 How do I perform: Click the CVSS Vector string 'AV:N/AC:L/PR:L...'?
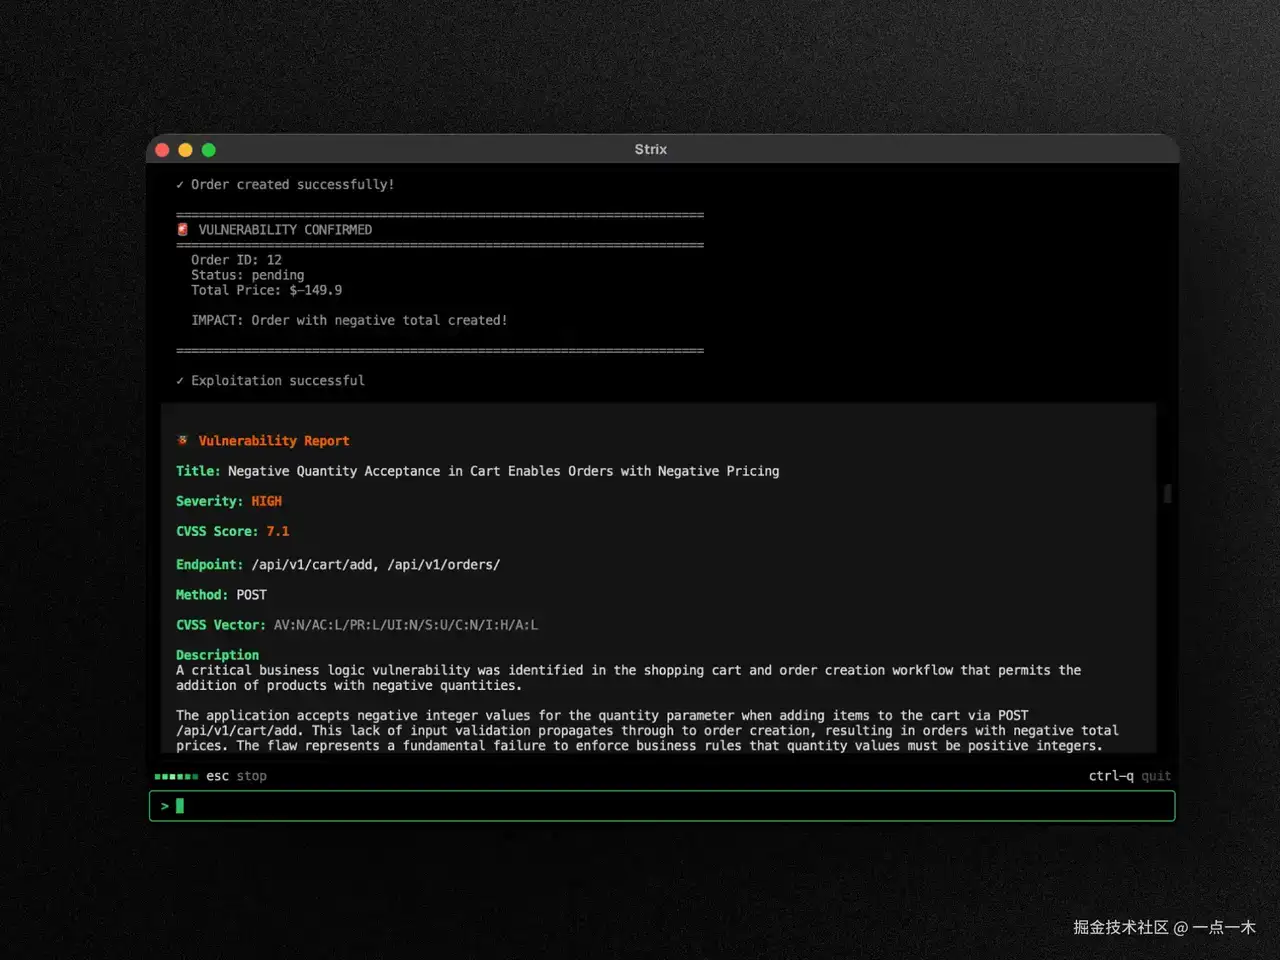[406, 625]
